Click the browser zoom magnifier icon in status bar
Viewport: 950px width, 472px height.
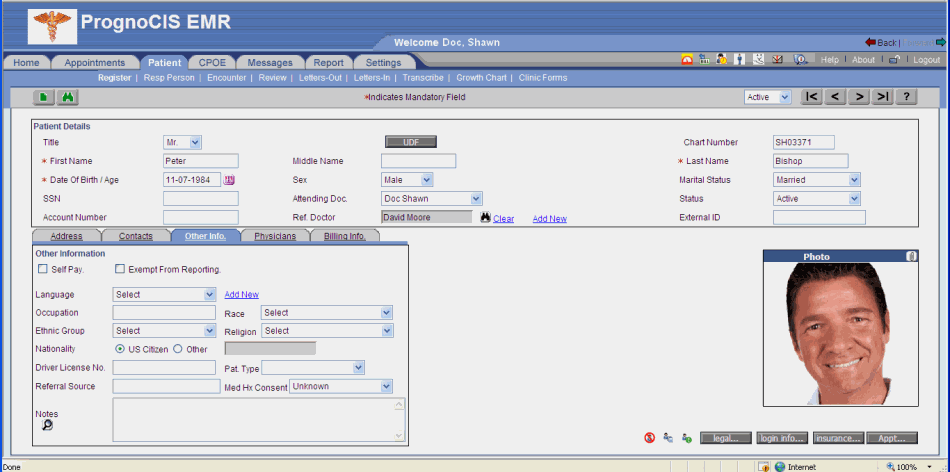[890, 467]
